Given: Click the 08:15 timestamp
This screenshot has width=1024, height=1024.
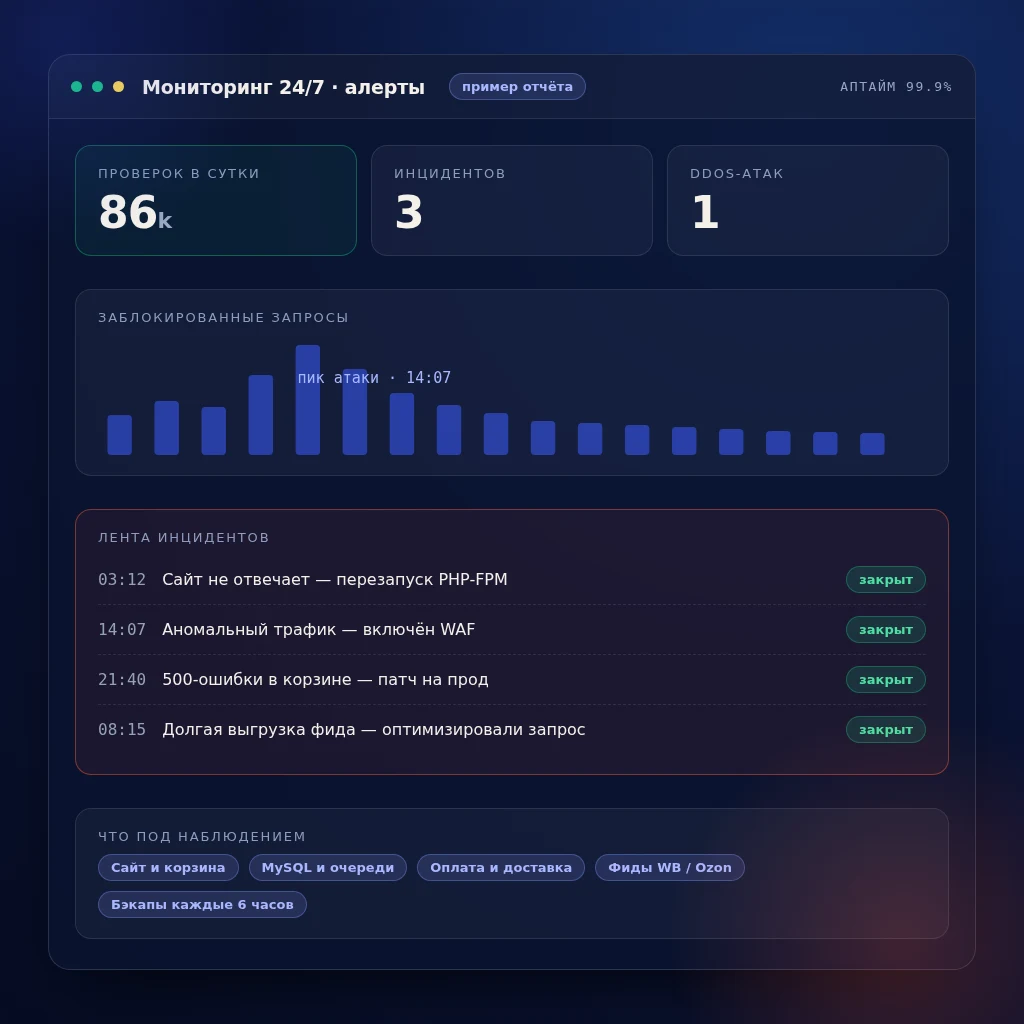Looking at the screenshot, I should pos(122,729).
